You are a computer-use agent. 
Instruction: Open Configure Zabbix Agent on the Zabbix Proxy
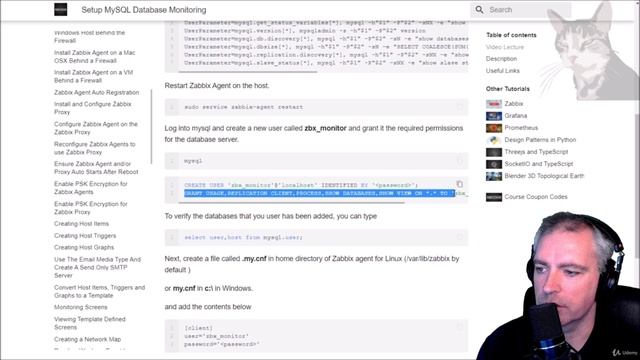96,128
